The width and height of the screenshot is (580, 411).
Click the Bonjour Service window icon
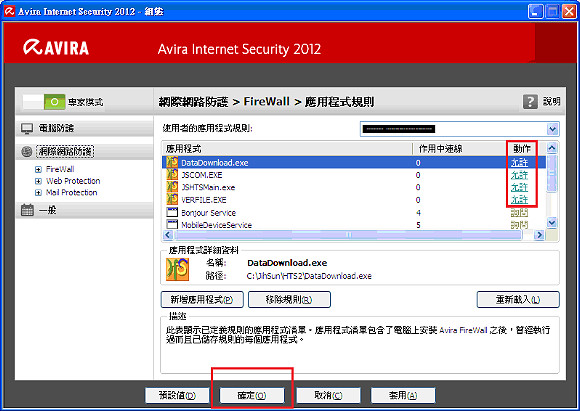[x=172, y=212]
